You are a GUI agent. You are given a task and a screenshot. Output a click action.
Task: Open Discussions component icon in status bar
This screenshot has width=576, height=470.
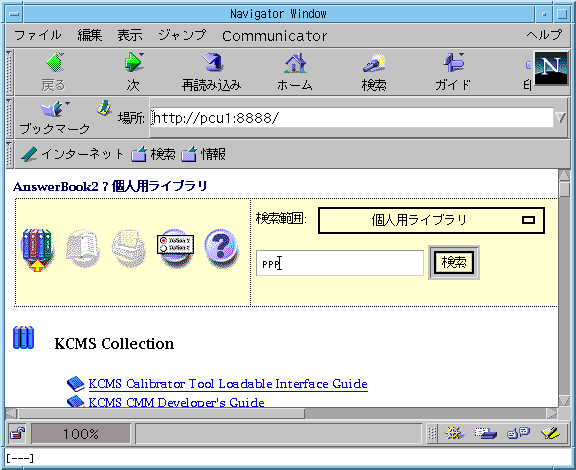point(518,434)
